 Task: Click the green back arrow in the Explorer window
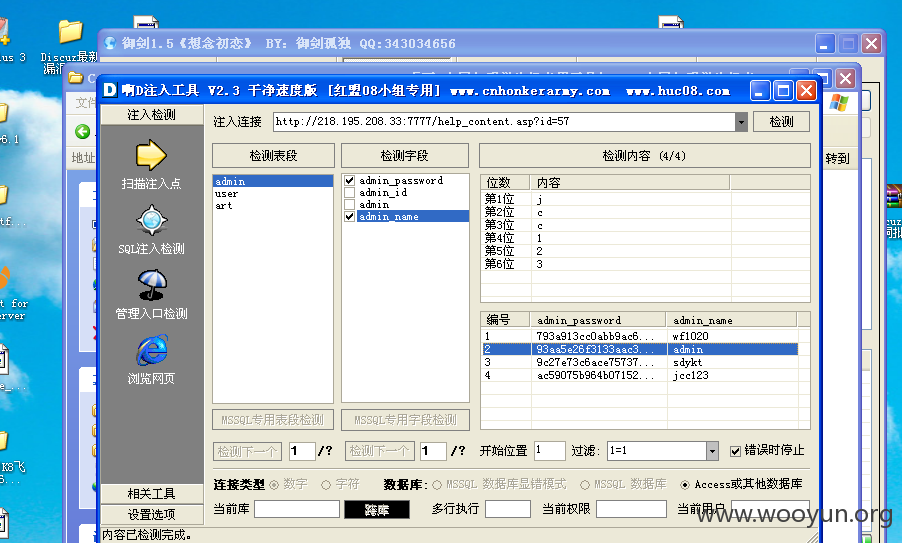[x=83, y=132]
